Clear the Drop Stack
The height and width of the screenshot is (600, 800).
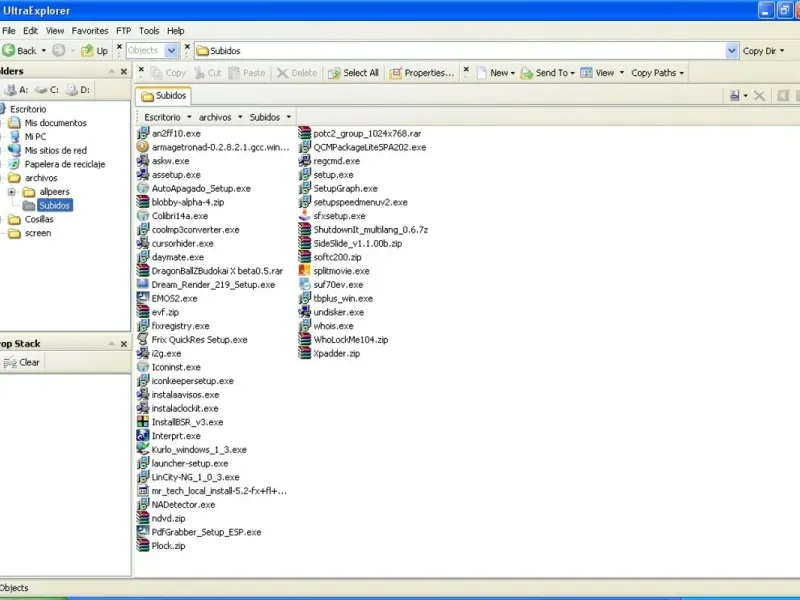pyautogui.click(x=21, y=362)
